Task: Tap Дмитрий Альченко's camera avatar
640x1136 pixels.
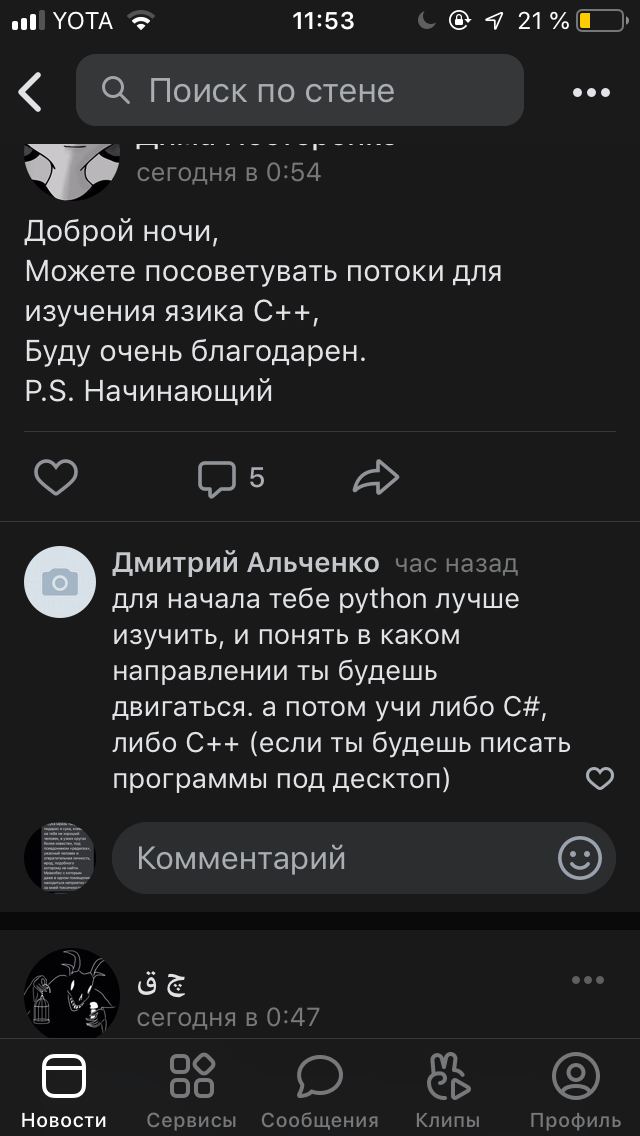Action: (x=59, y=582)
